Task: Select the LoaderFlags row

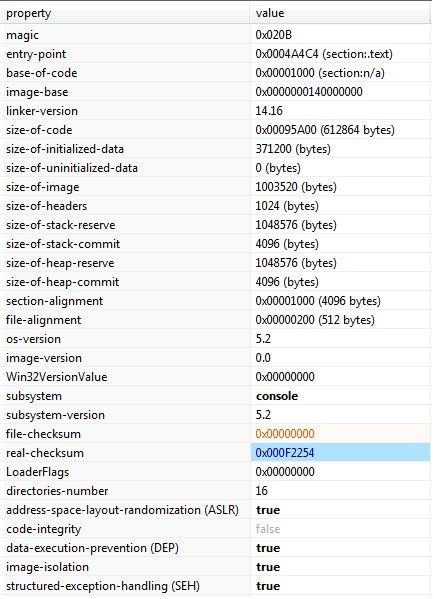Action: 216,472
